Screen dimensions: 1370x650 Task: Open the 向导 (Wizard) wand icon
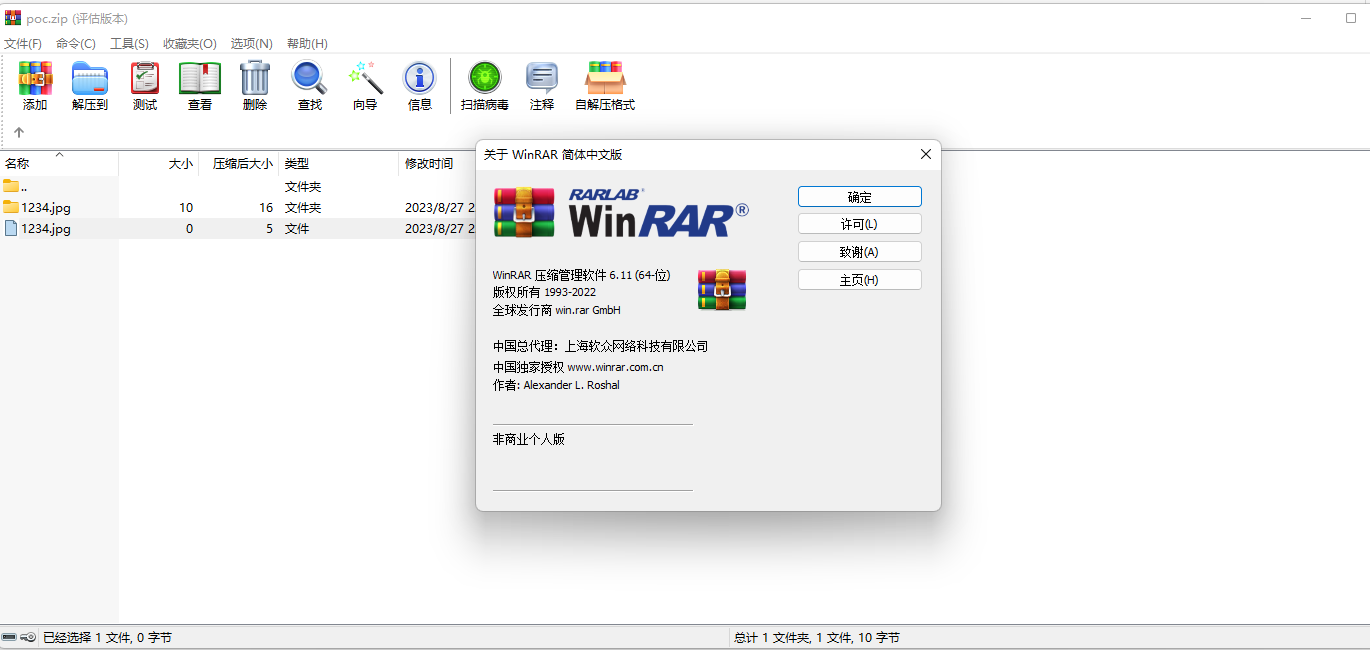tap(365, 78)
